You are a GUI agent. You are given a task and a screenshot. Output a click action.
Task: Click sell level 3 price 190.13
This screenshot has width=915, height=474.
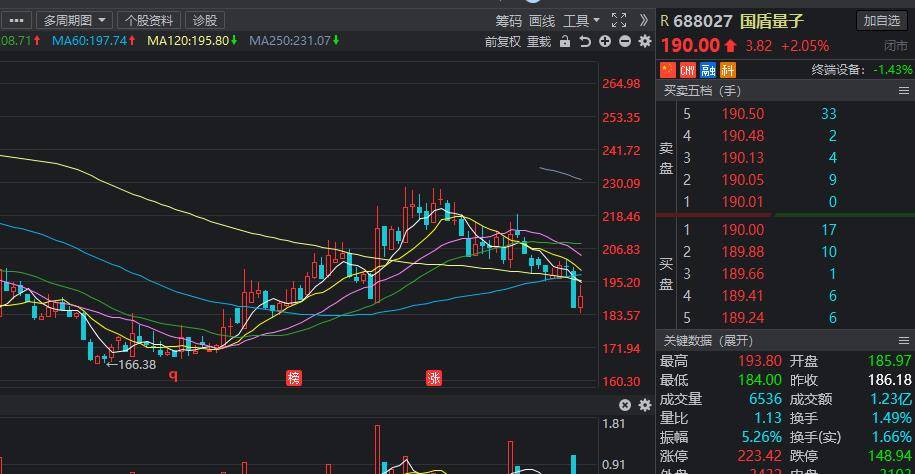(x=742, y=158)
